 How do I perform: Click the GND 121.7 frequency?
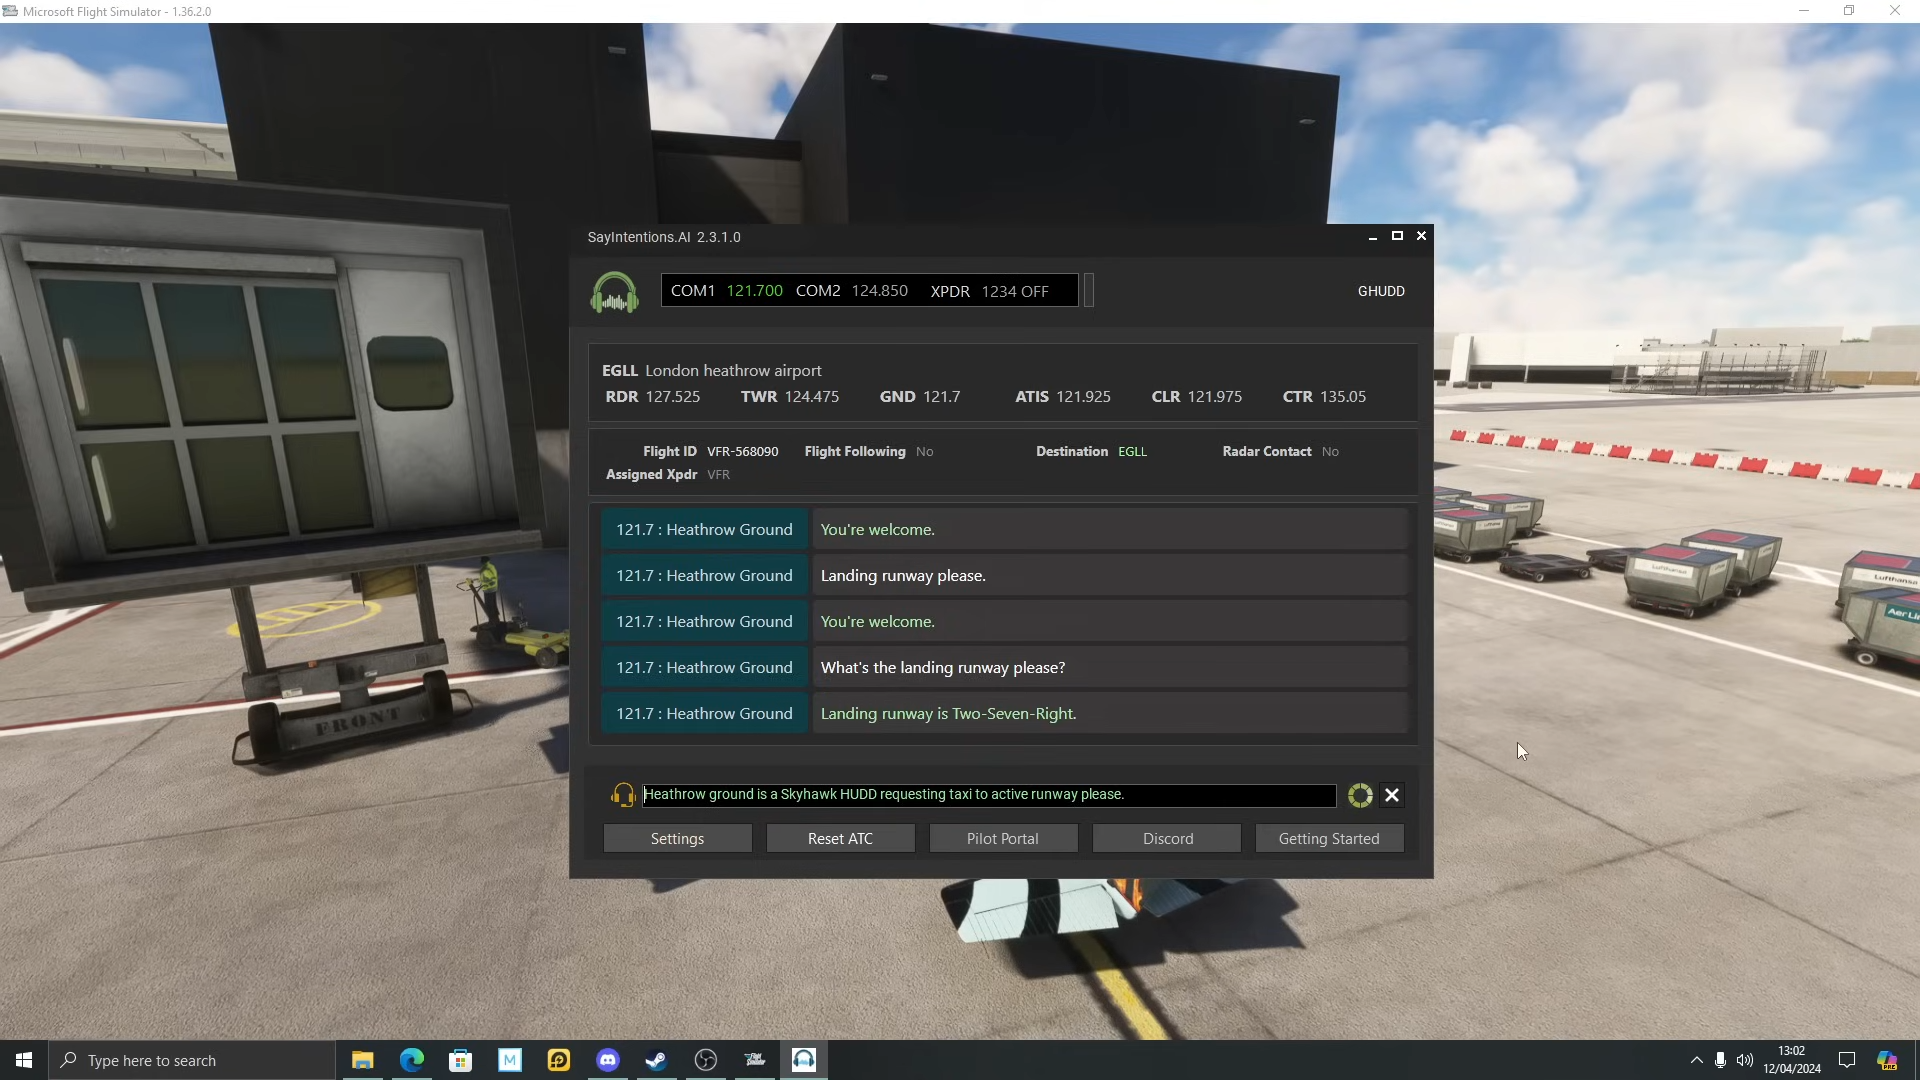click(920, 397)
